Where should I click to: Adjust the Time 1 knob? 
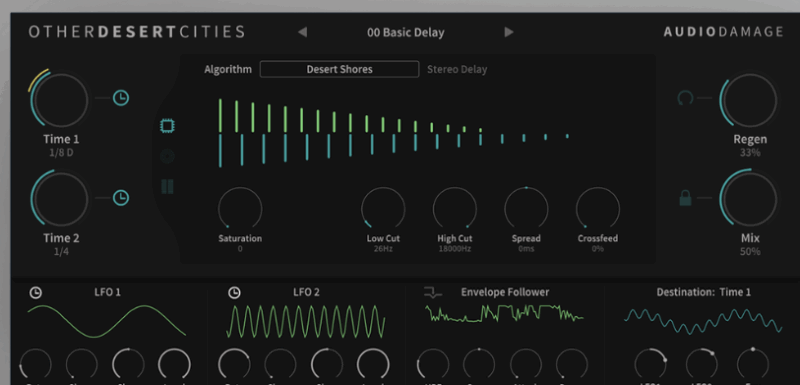click(61, 100)
